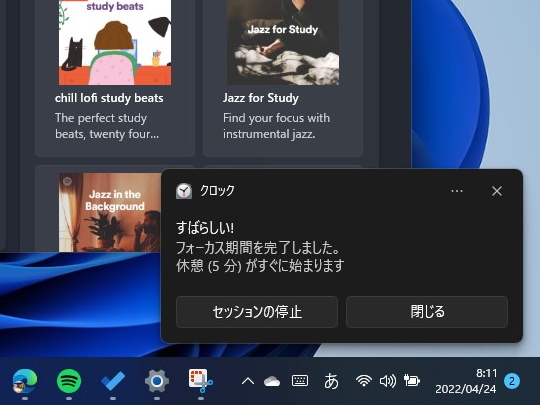The image size is (540, 405).
Task: Open the notification's three-dot options menu
Action: click(x=457, y=191)
